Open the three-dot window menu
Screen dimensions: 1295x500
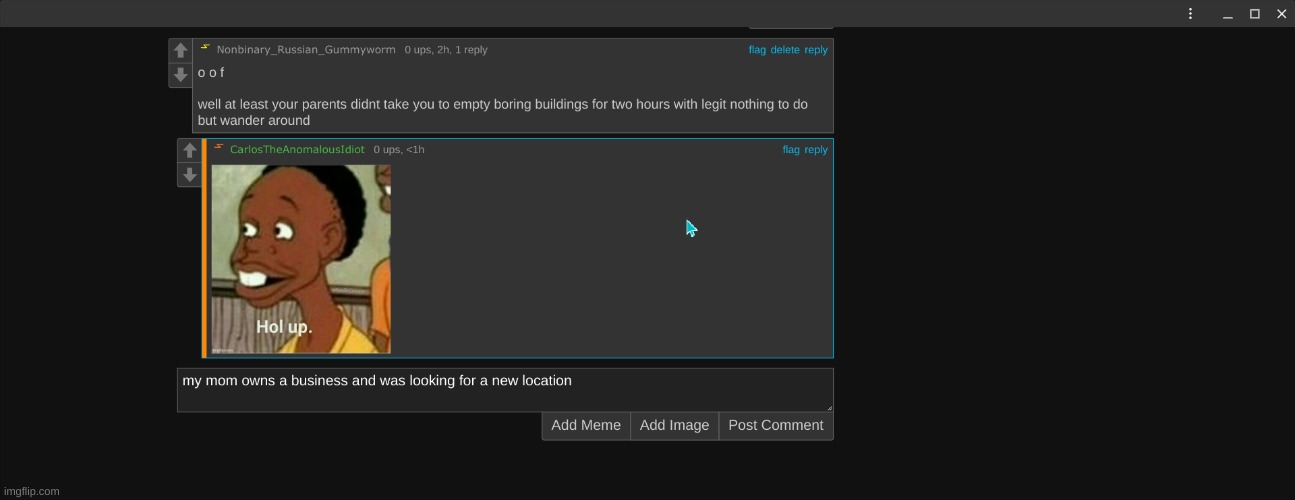click(x=1190, y=14)
